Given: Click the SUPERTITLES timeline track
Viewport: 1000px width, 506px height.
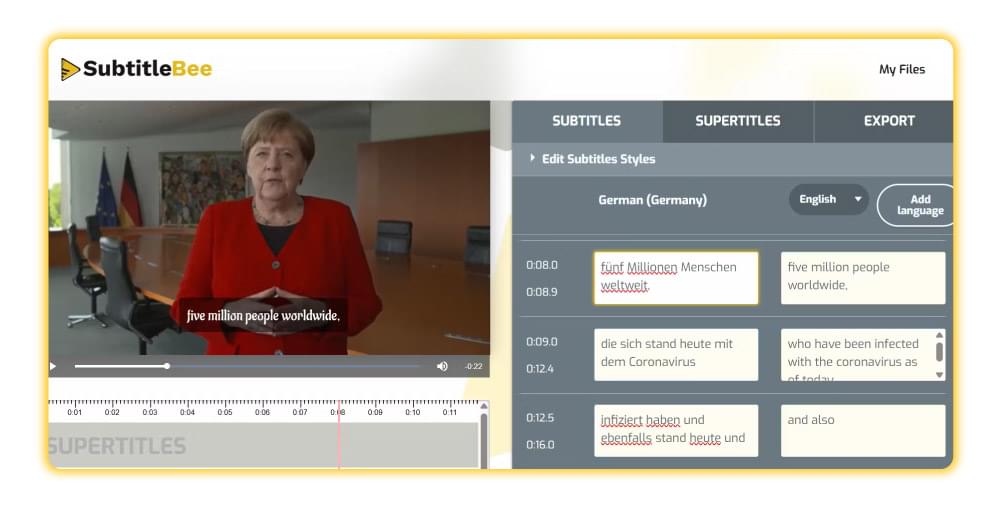Looking at the screenshot, I should click(263, 445).
